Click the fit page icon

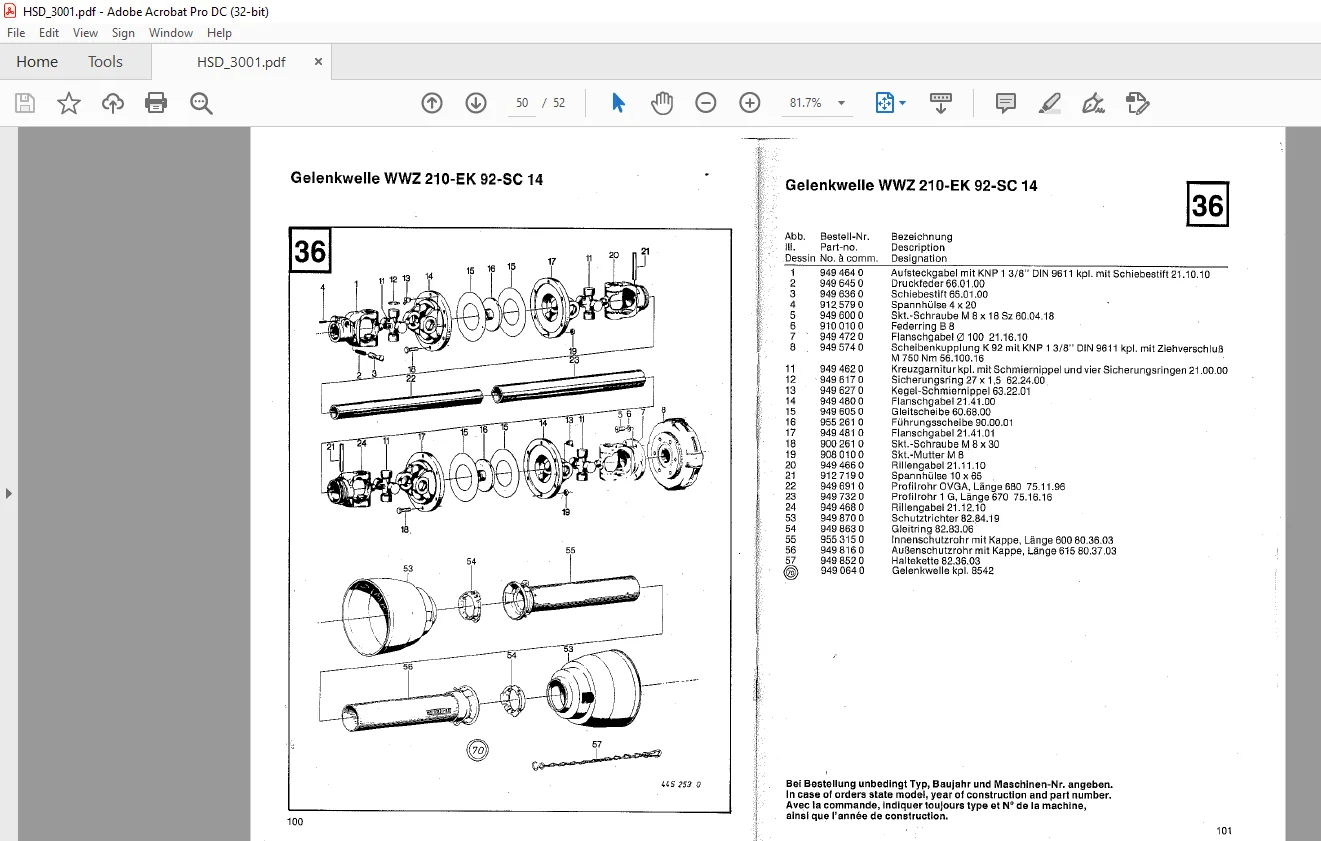884,103
